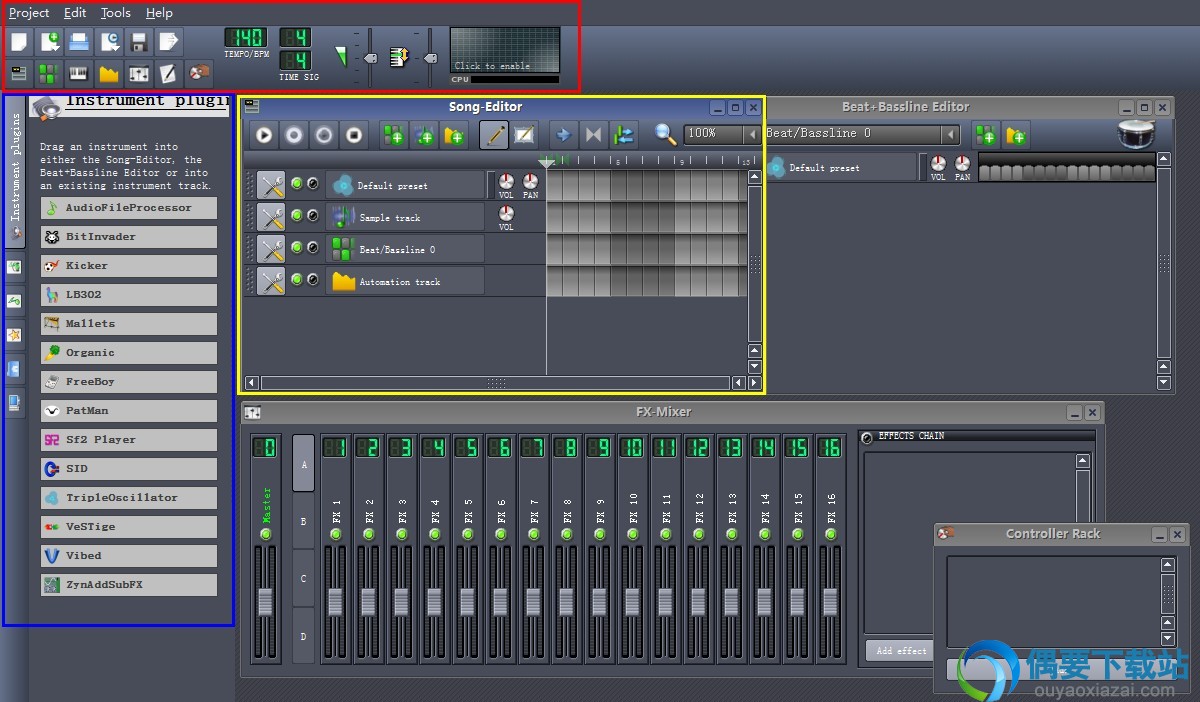Click the Beat/Bassline 0 track name button

[405, 249]
